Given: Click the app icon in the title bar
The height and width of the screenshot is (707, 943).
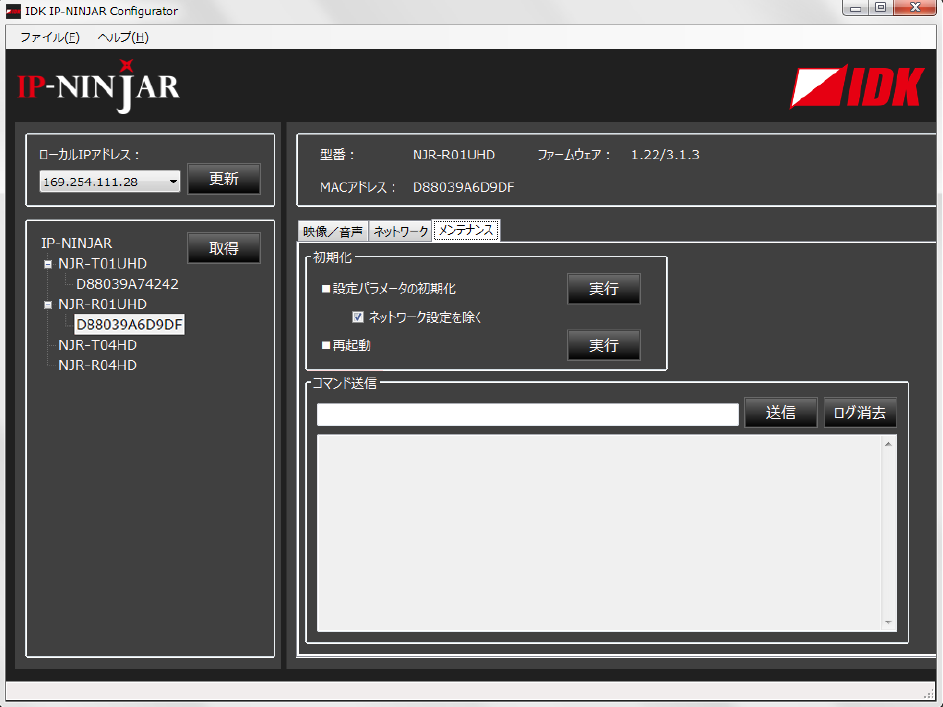Looking at the screenshot, I should click(x=13, y=11).
